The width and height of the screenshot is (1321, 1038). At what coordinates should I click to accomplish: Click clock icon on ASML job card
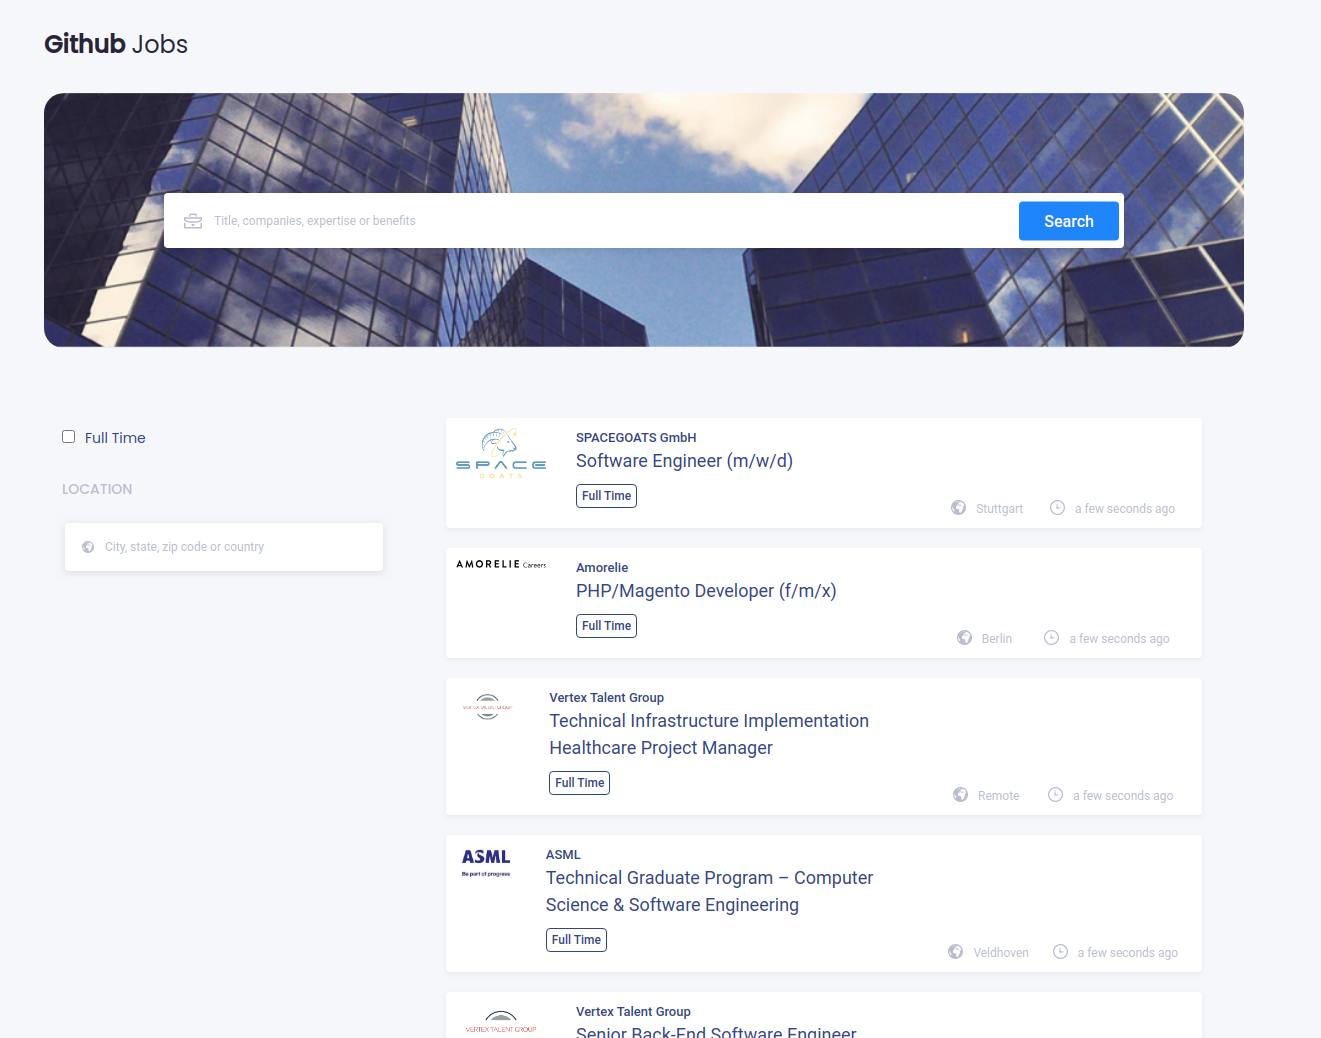(x=1060, y=952)
